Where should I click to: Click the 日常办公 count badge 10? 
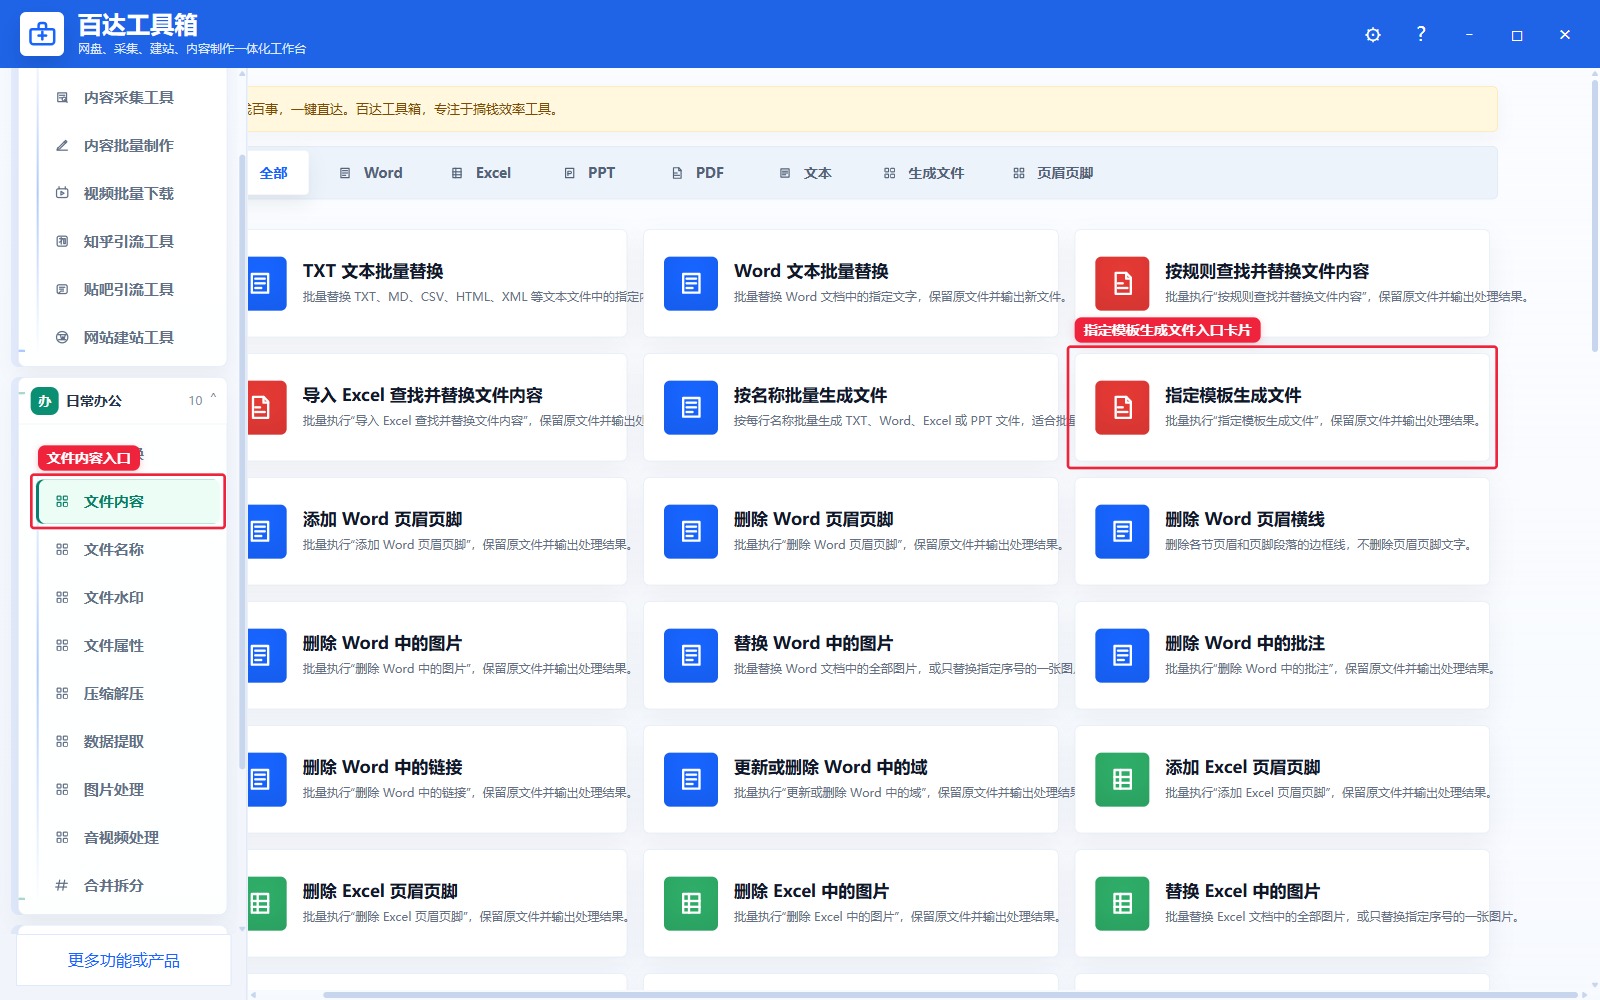(195, 401)
